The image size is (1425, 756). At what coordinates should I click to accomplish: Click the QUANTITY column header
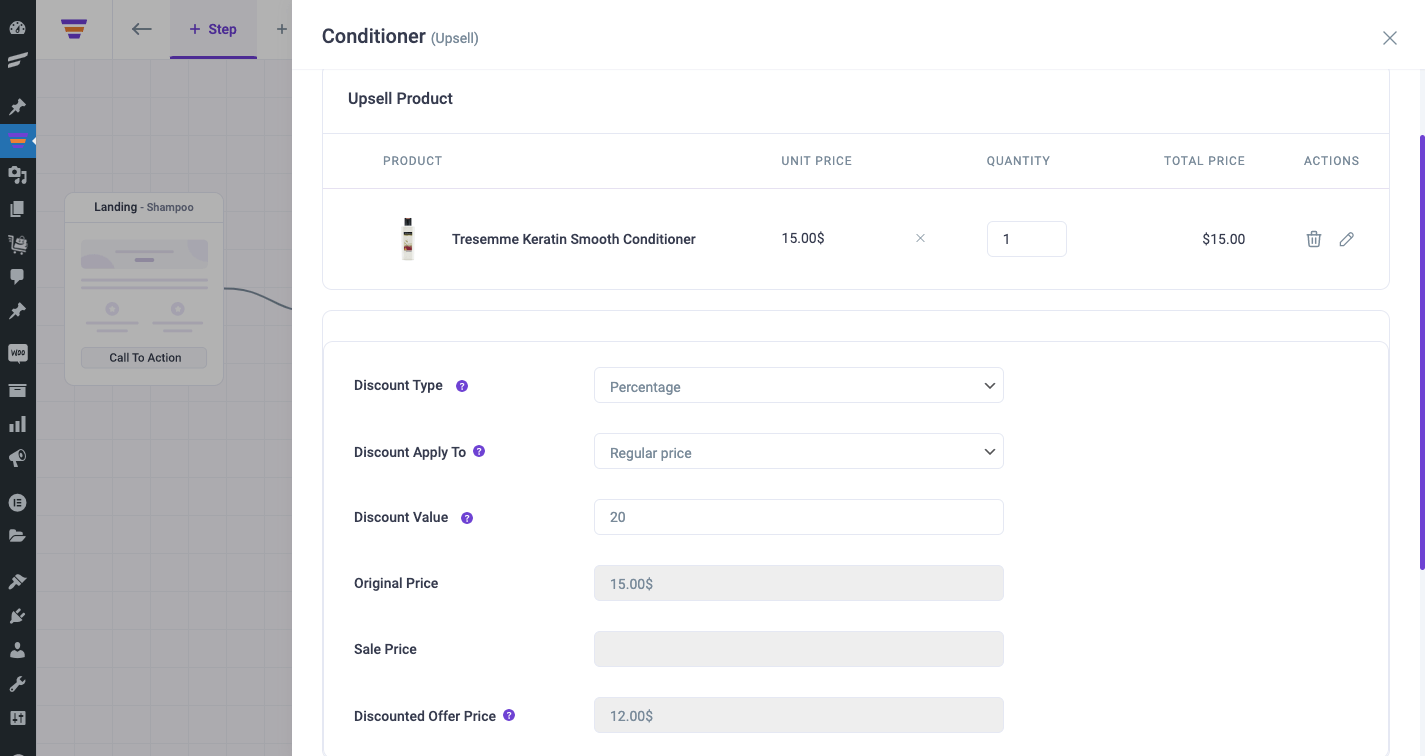tap(1018, 161)
